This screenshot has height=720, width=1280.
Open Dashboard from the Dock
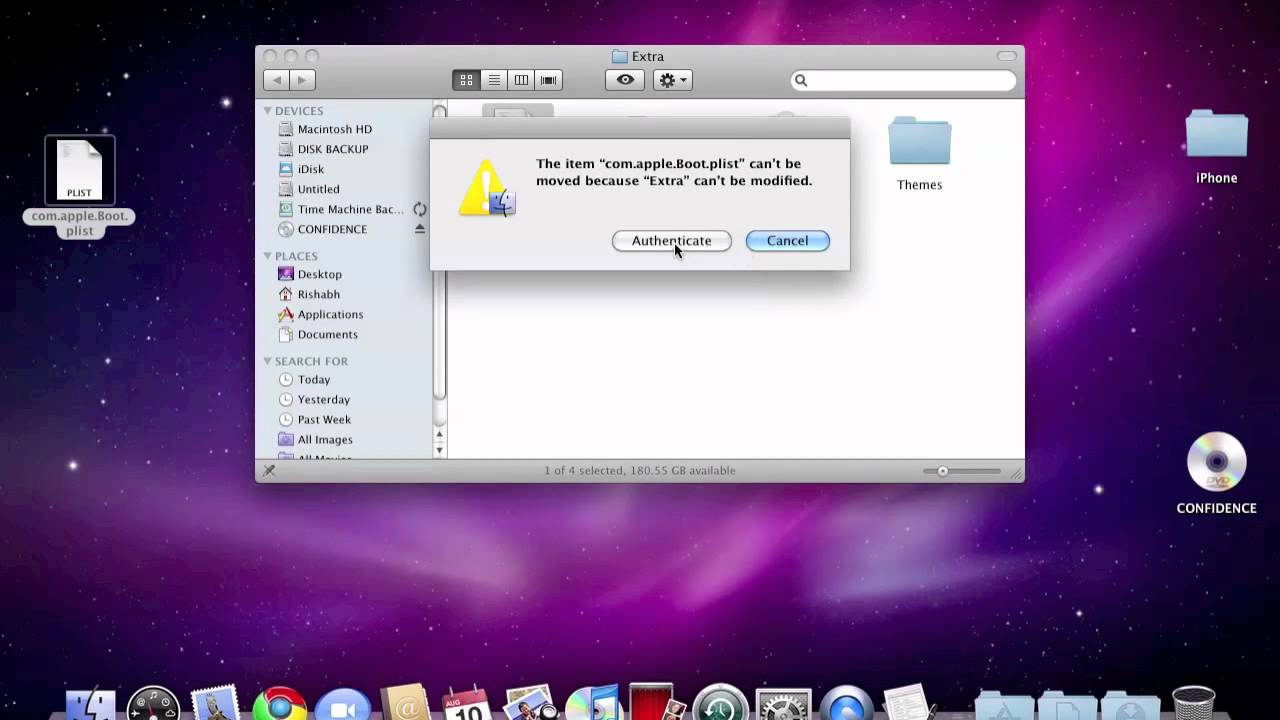(153, 703)
